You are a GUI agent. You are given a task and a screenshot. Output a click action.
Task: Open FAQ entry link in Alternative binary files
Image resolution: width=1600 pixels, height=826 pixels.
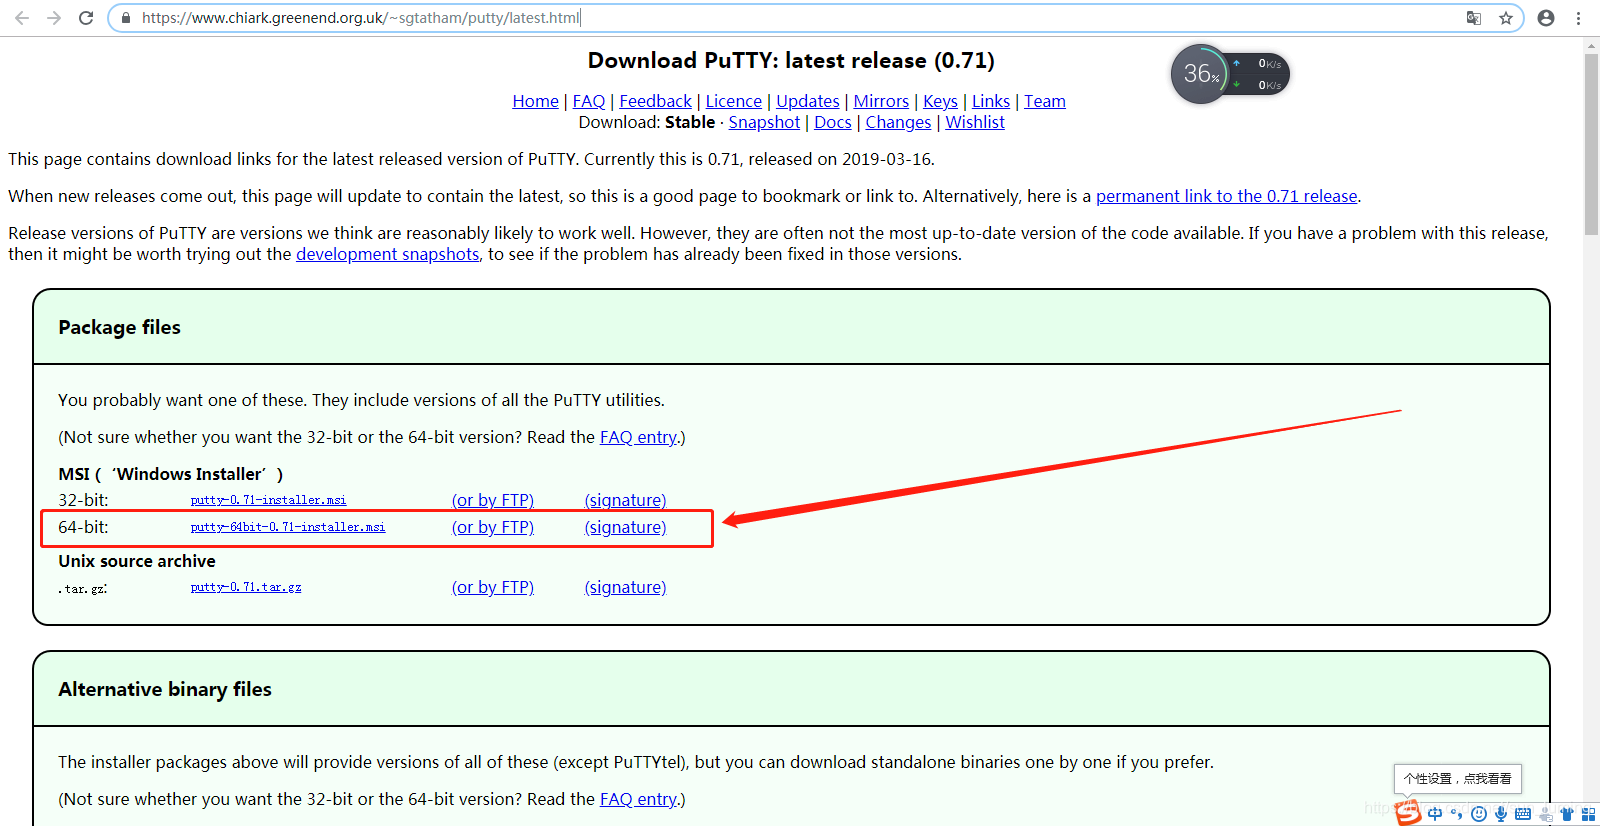click(639, 799)
